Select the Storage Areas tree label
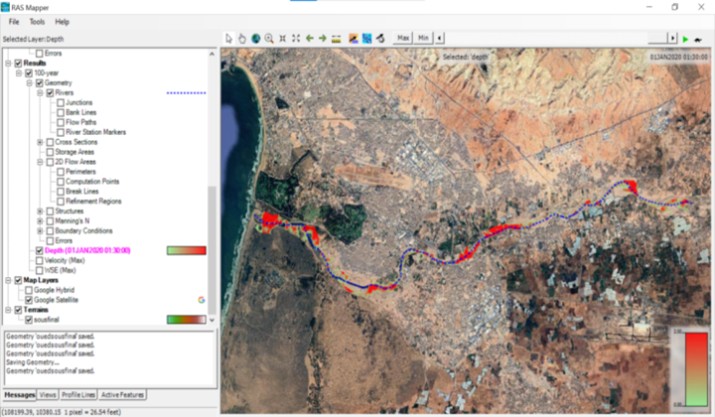 (74, 152)
